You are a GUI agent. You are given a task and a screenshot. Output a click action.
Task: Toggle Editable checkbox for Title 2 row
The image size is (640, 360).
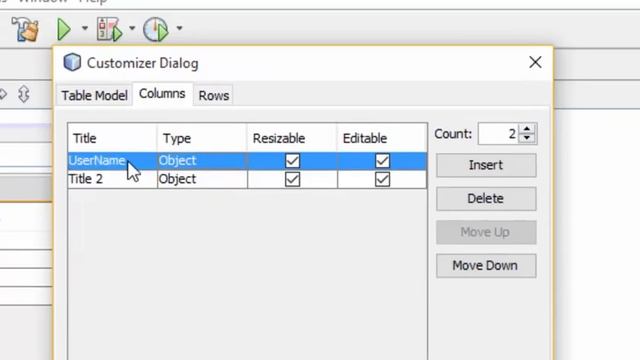(382, 179)
